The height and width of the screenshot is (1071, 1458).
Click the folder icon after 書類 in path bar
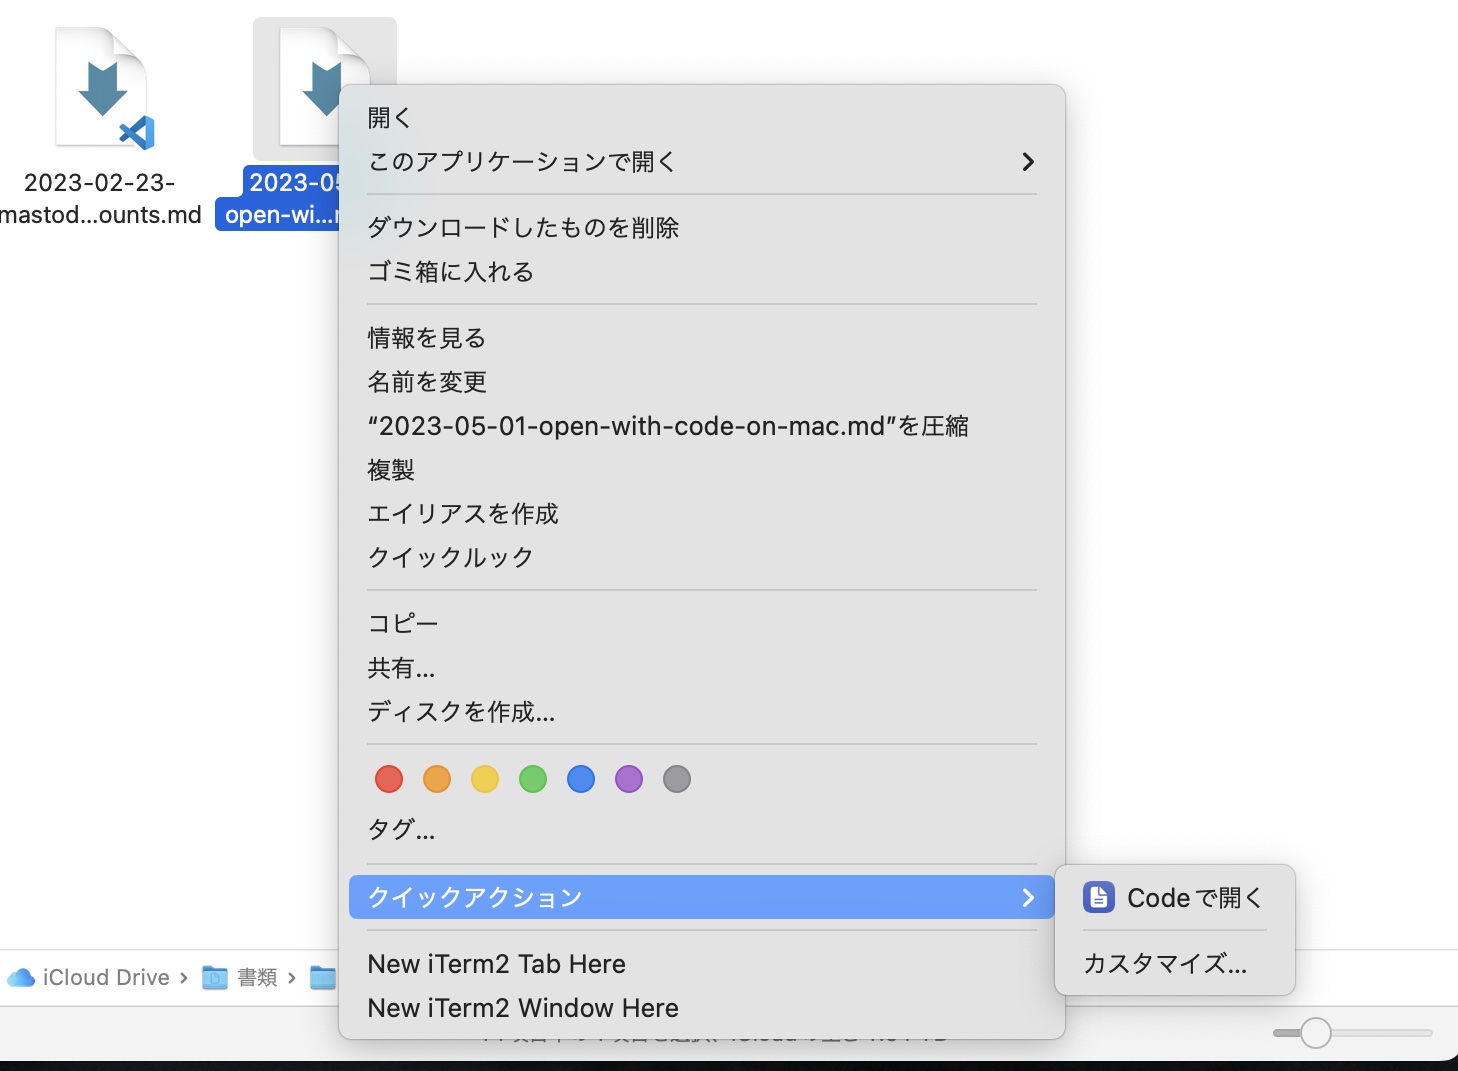click(x=323, y=977)
